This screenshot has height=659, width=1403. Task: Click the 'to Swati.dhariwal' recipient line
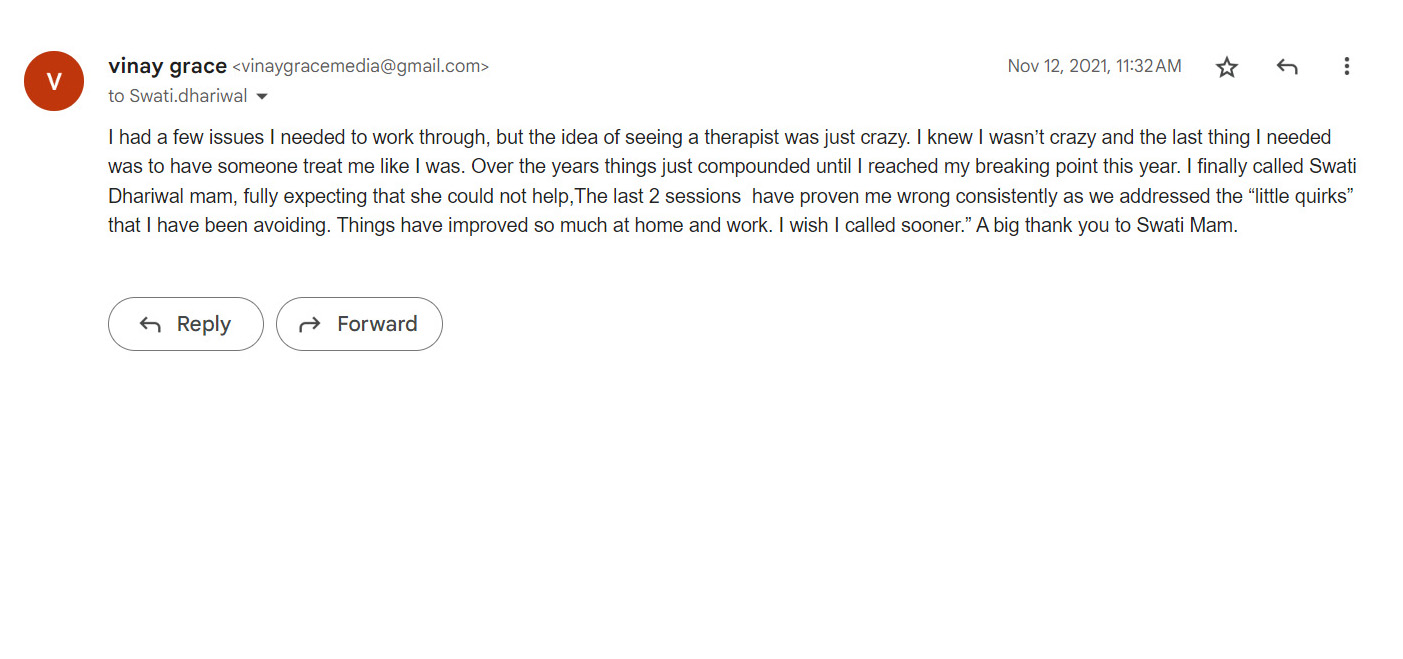(178, 97)
